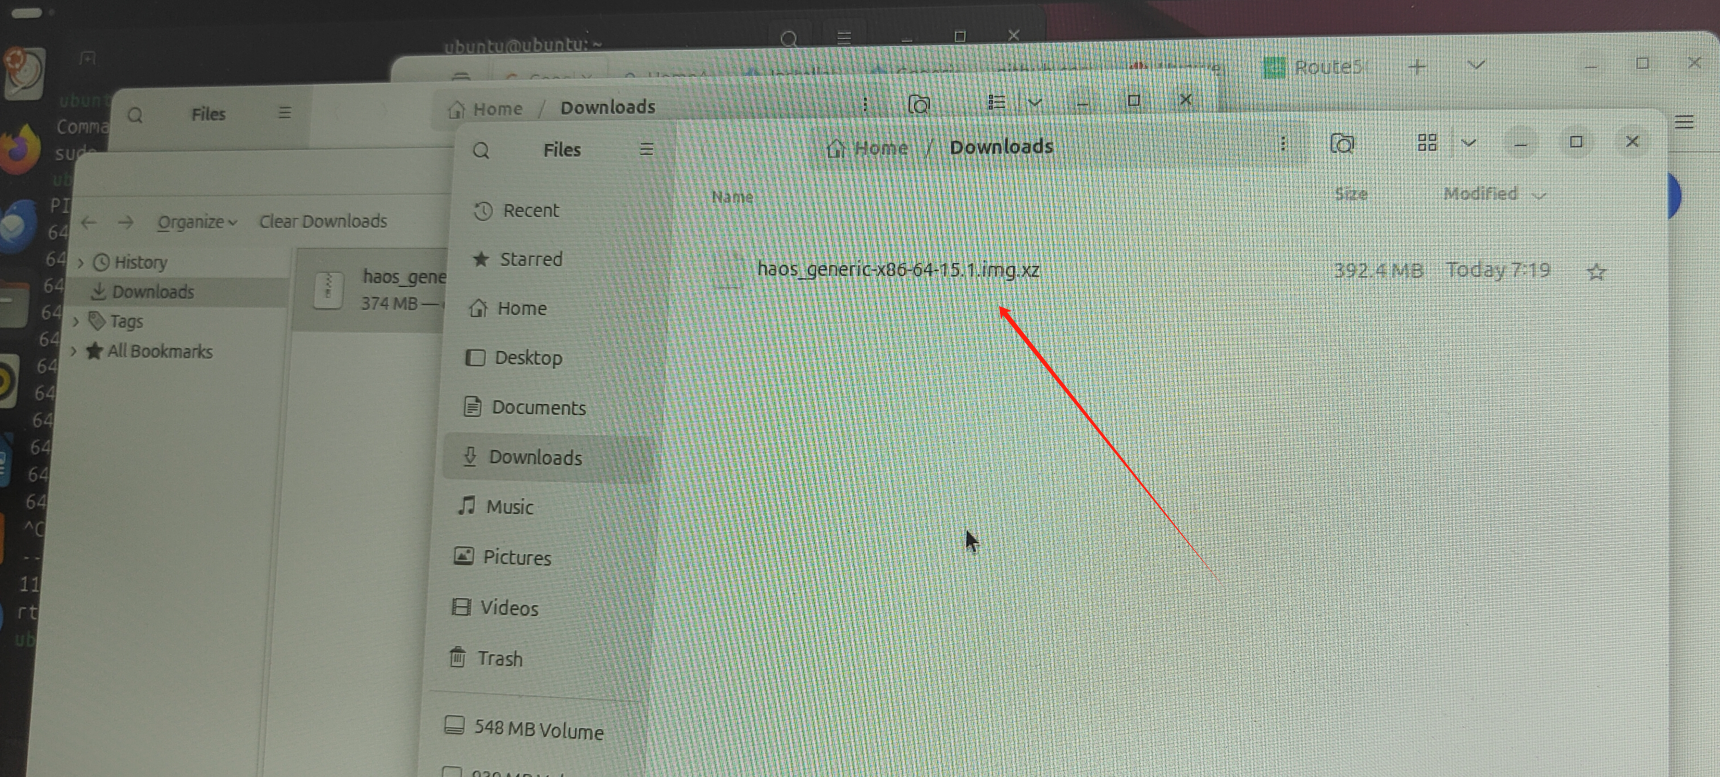Click the Clear Downloads button
This screenshot has width=1720, height=777.
pyautogui.click(x=322, y=221)
